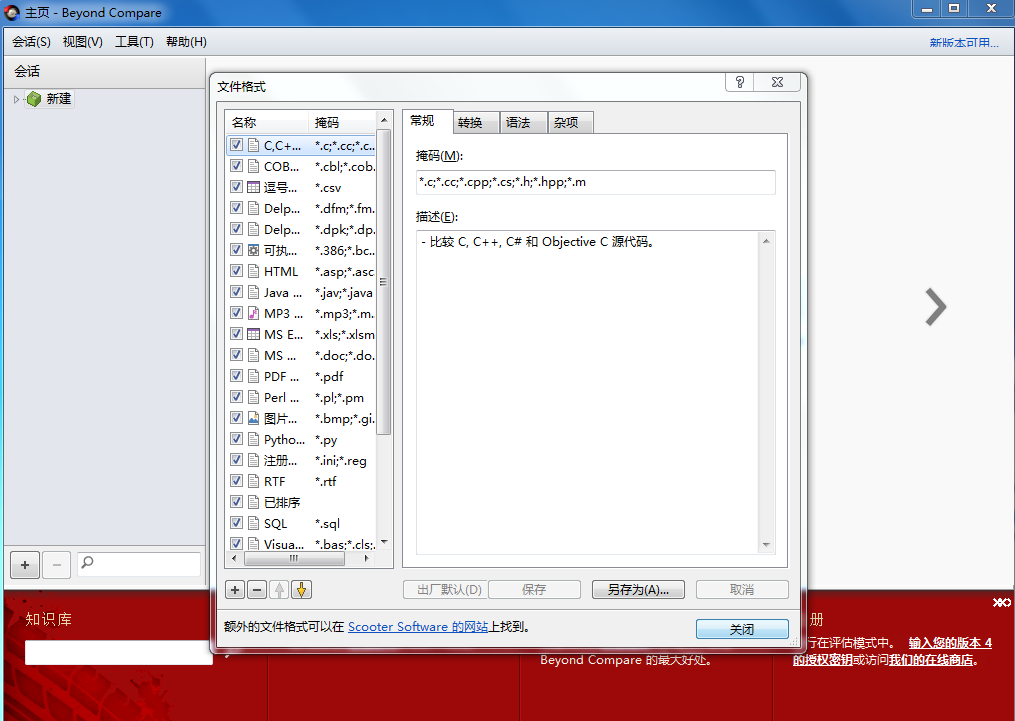Click the MS Excel table icon
The height and width of the screenshot is (721, 1015).
coord(254,334)
